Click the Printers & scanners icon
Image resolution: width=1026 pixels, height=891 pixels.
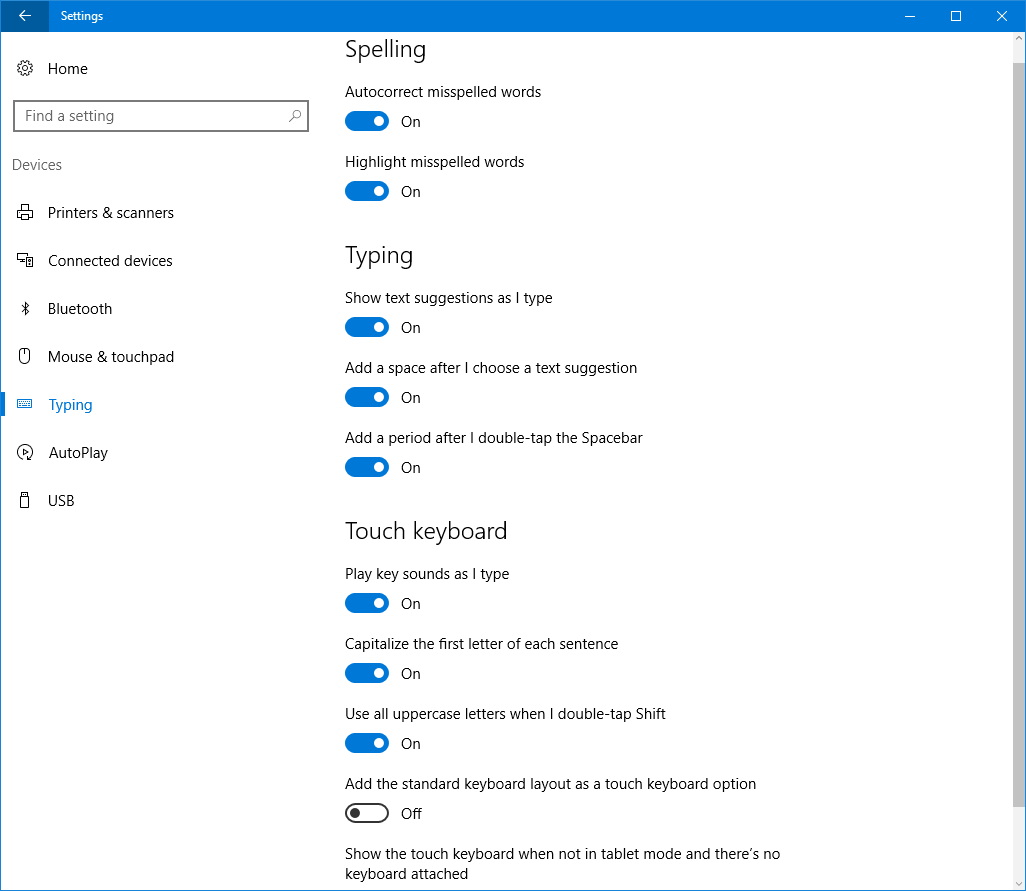[x=25, y=213]
